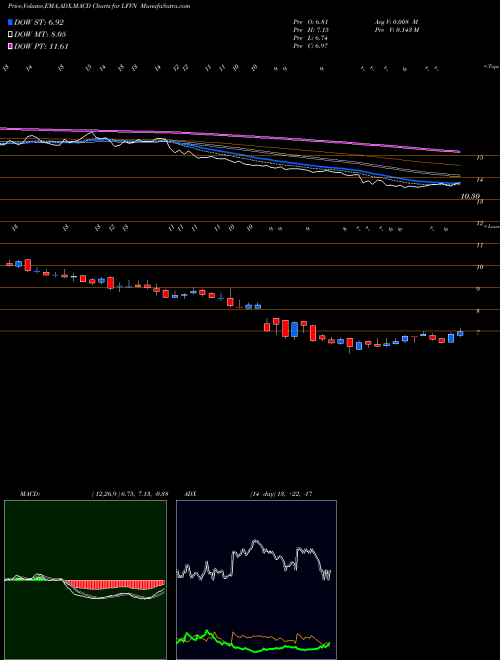This screenshot has width=500, height=660.
Task: Click the last blue candlestick near 7
Action: (460, 333)
